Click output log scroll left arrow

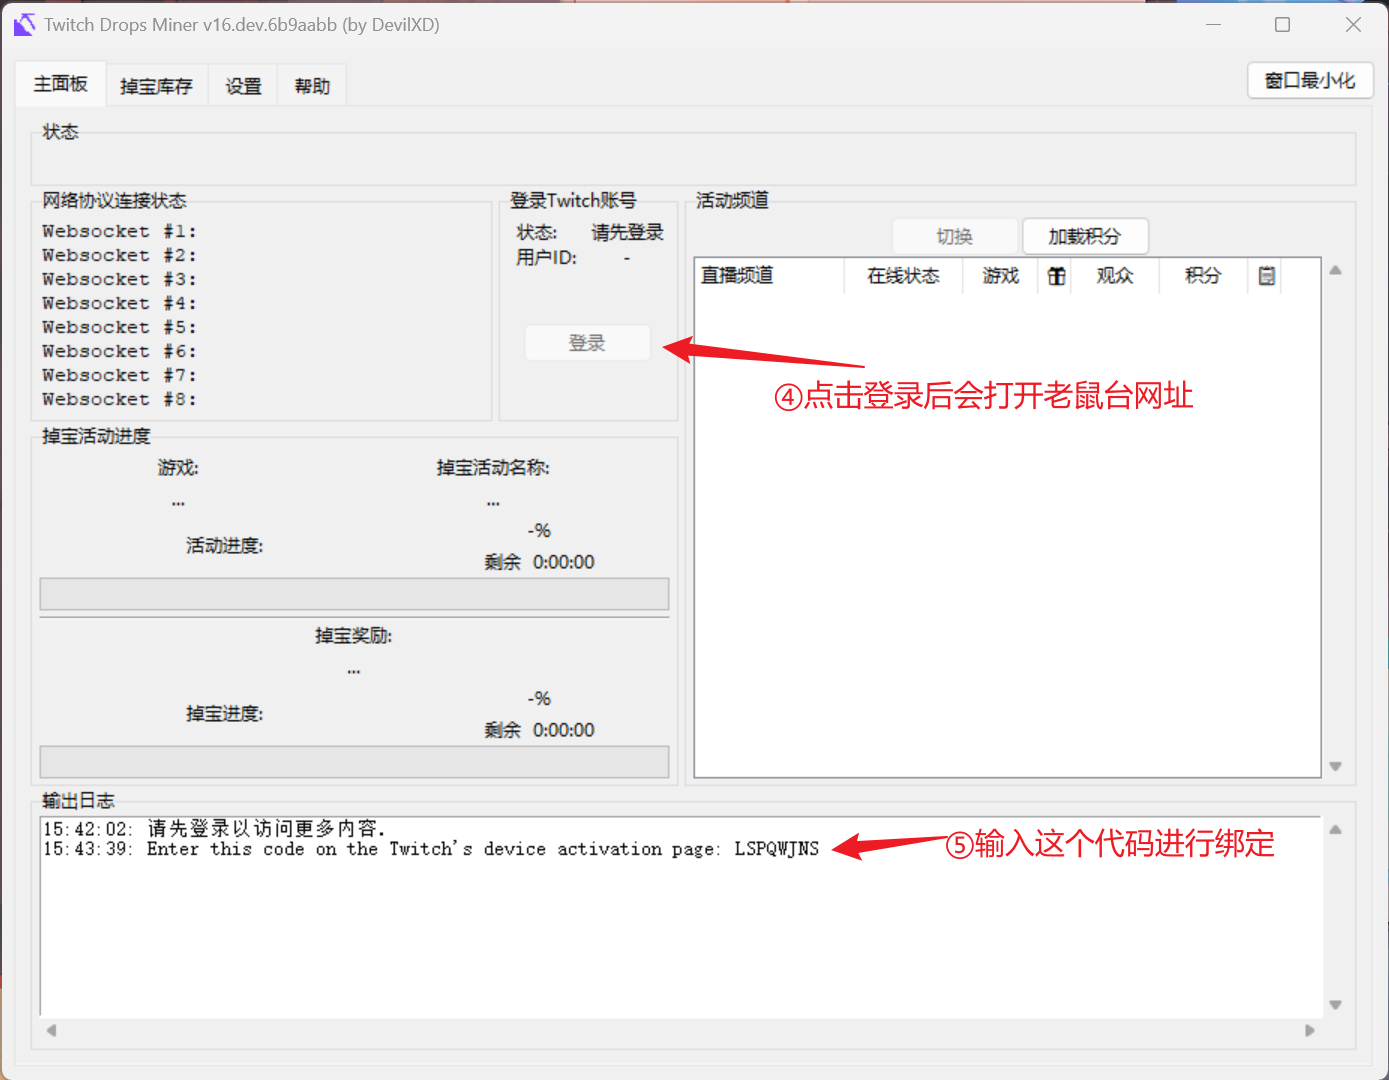51,1030
